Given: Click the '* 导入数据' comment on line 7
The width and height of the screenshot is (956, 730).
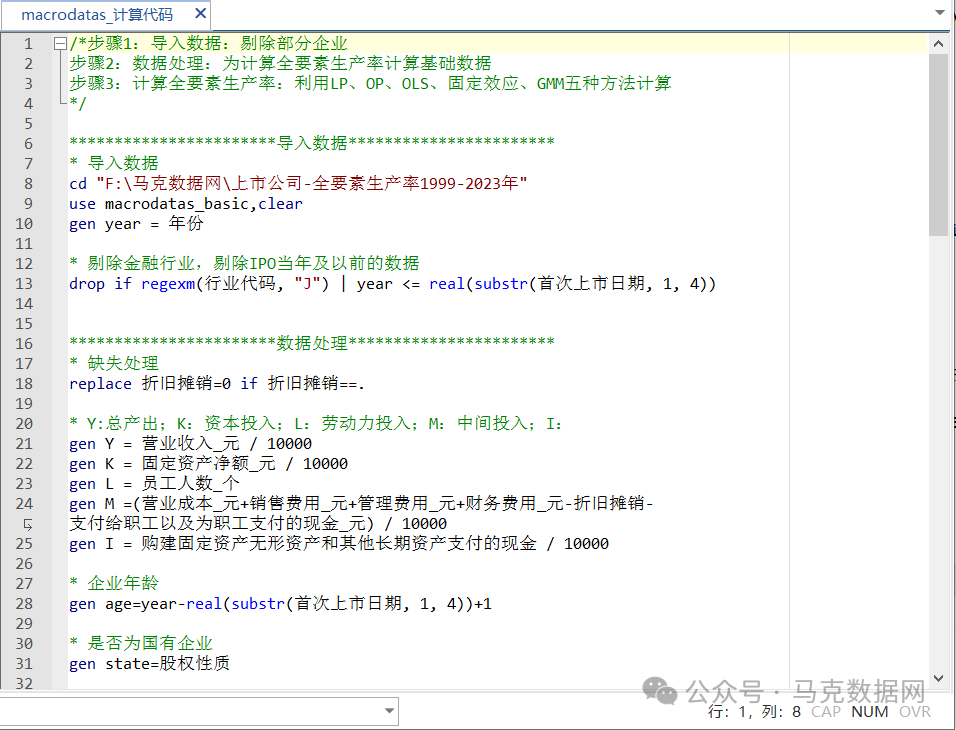Looking at the screenshot, I should coord(114,163).
